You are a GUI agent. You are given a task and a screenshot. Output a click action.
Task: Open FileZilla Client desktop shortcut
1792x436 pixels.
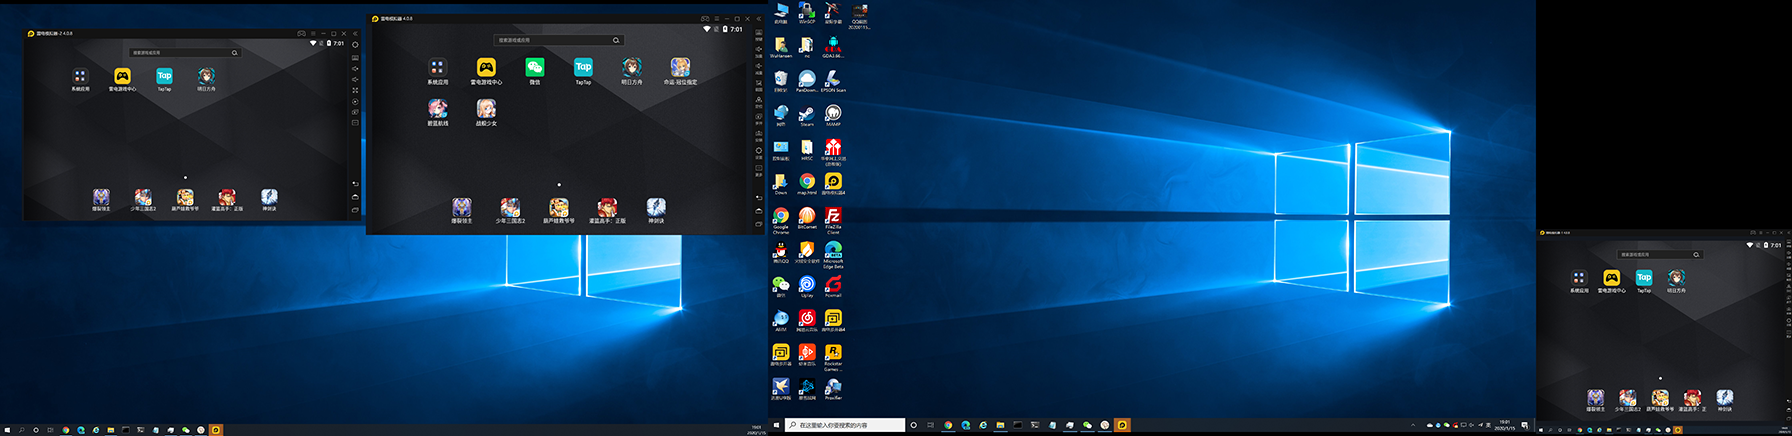pyautogui.click(x=833, y=216)
